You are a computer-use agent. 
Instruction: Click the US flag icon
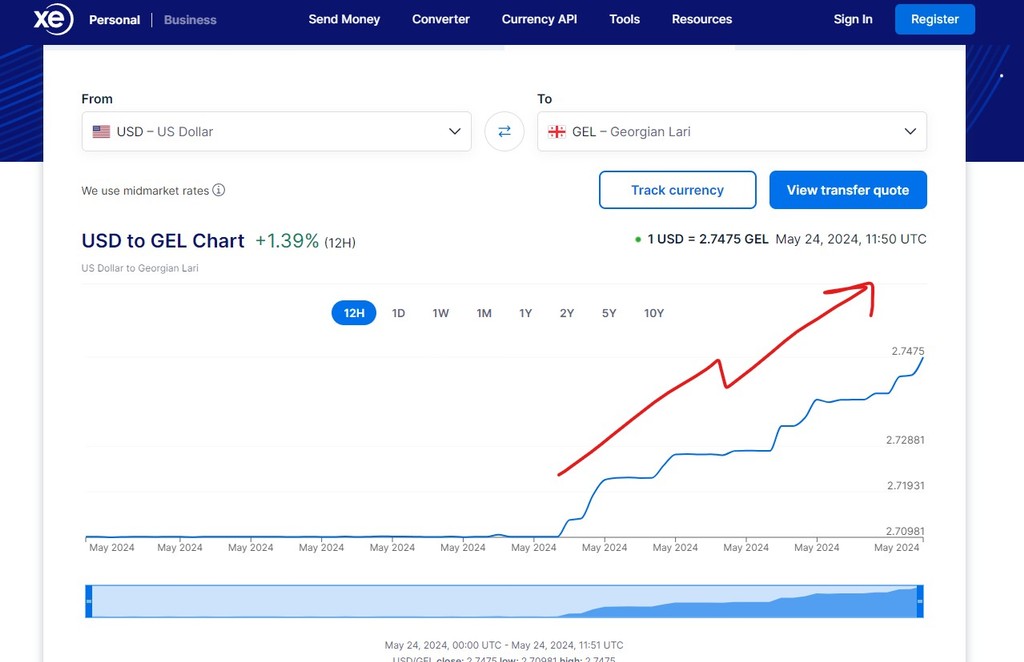point(101,131)
